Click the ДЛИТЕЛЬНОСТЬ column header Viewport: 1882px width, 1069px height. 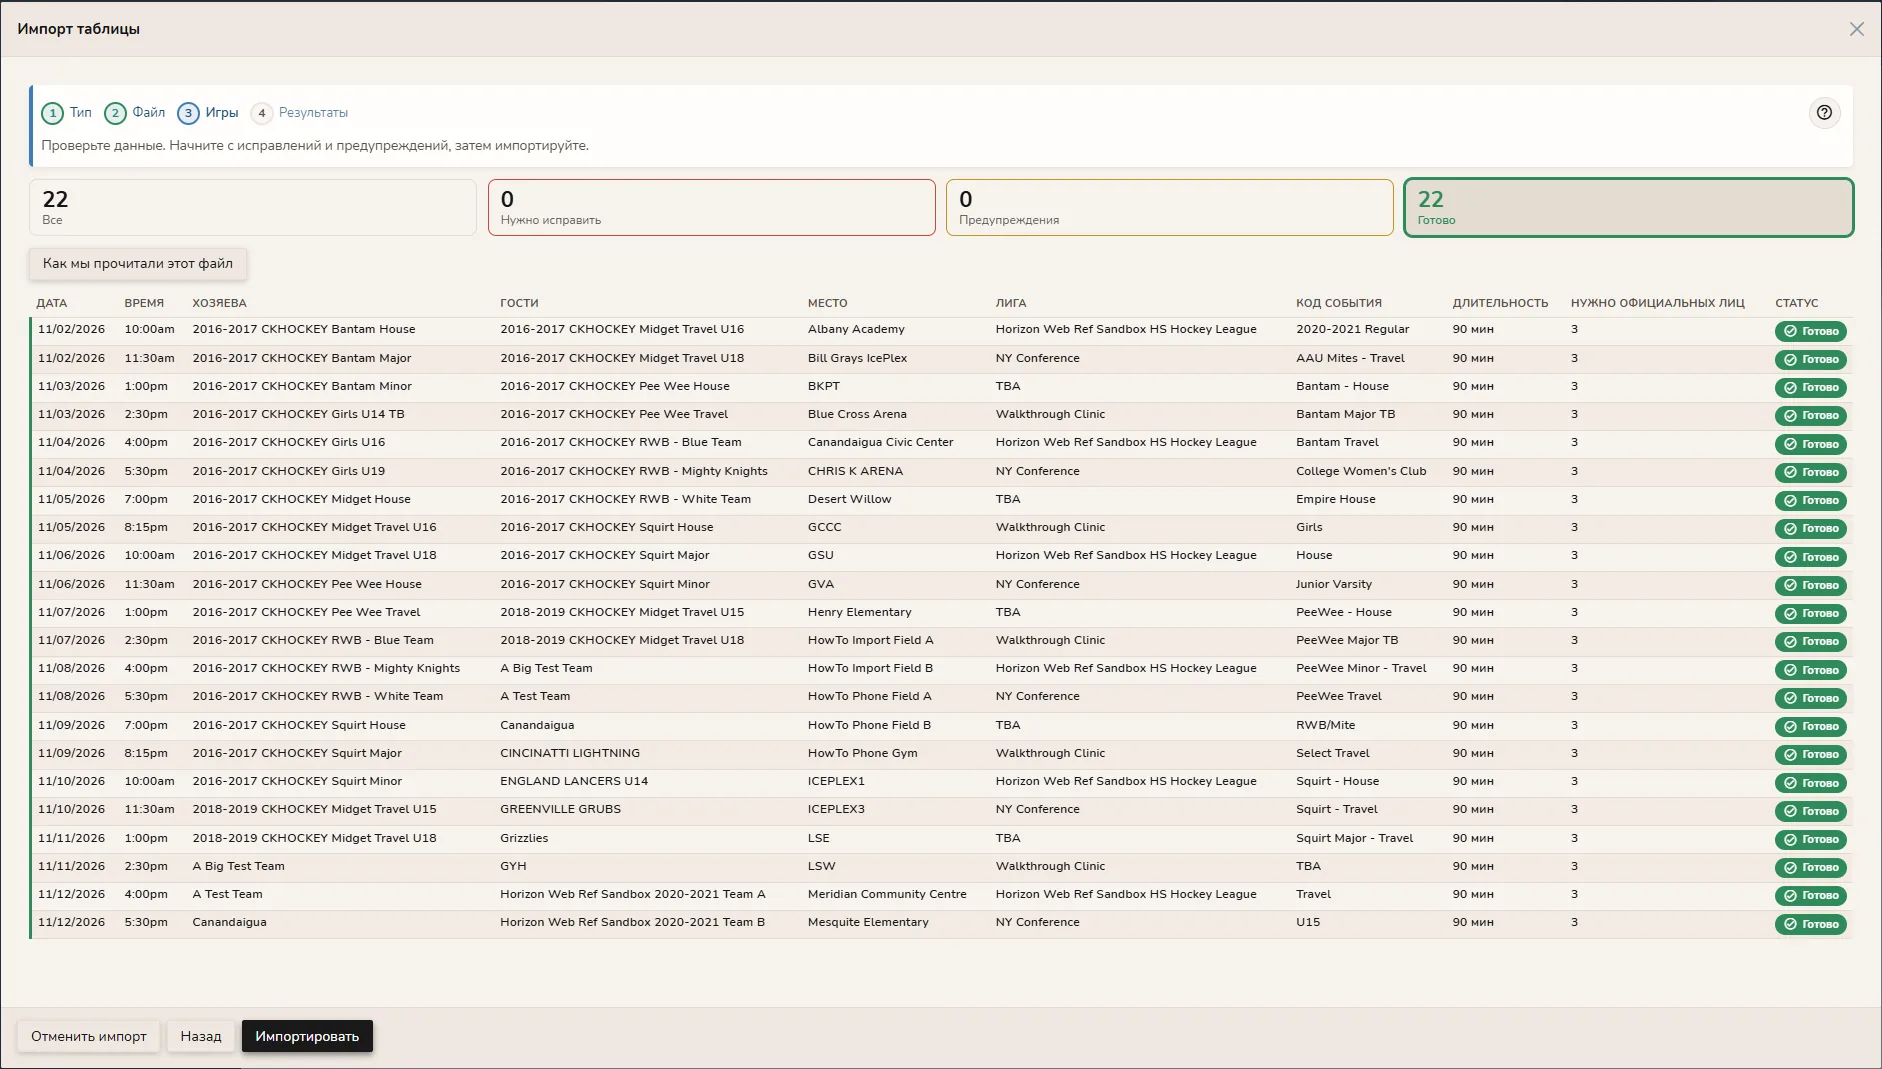1500,303
